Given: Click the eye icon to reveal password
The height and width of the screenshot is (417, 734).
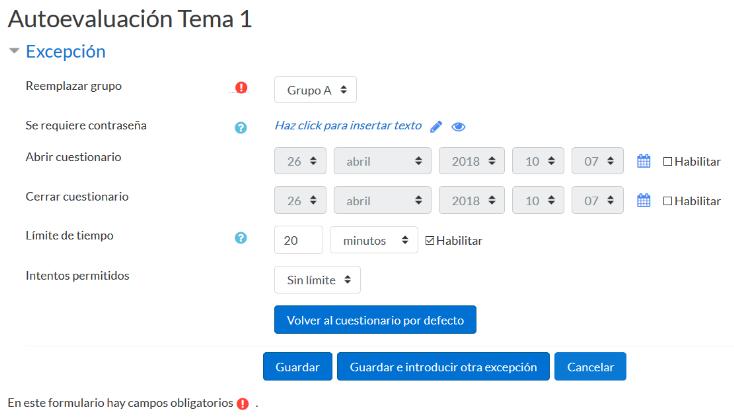Looking at the screenshot, I should pos(458,126).
